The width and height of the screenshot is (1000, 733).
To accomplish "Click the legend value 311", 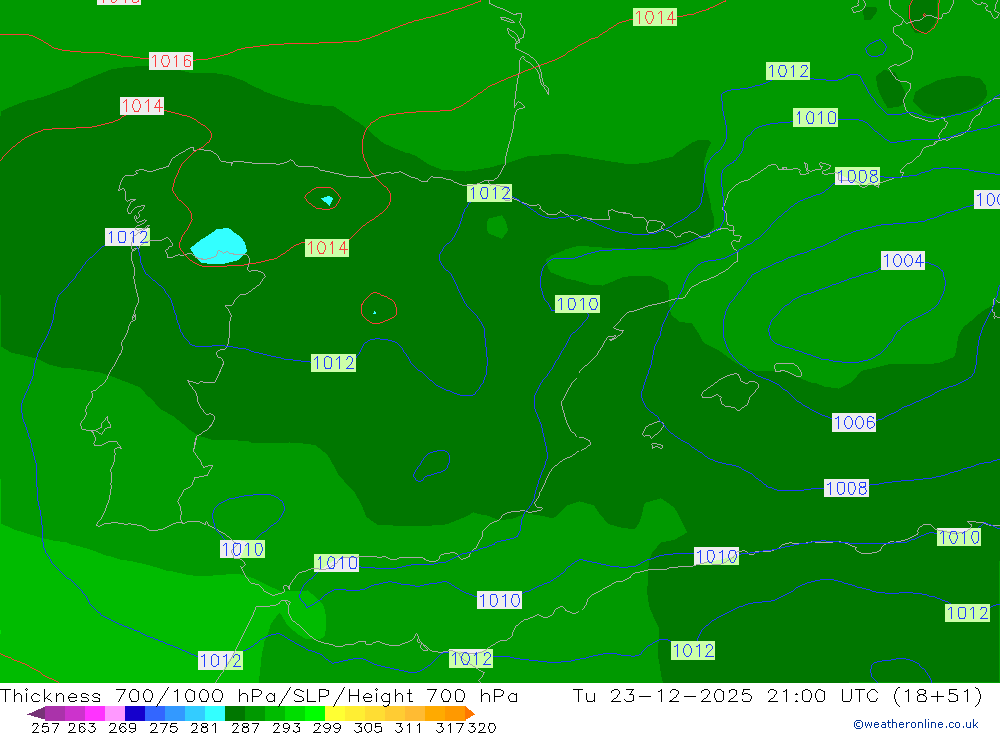I will (408, 727).
